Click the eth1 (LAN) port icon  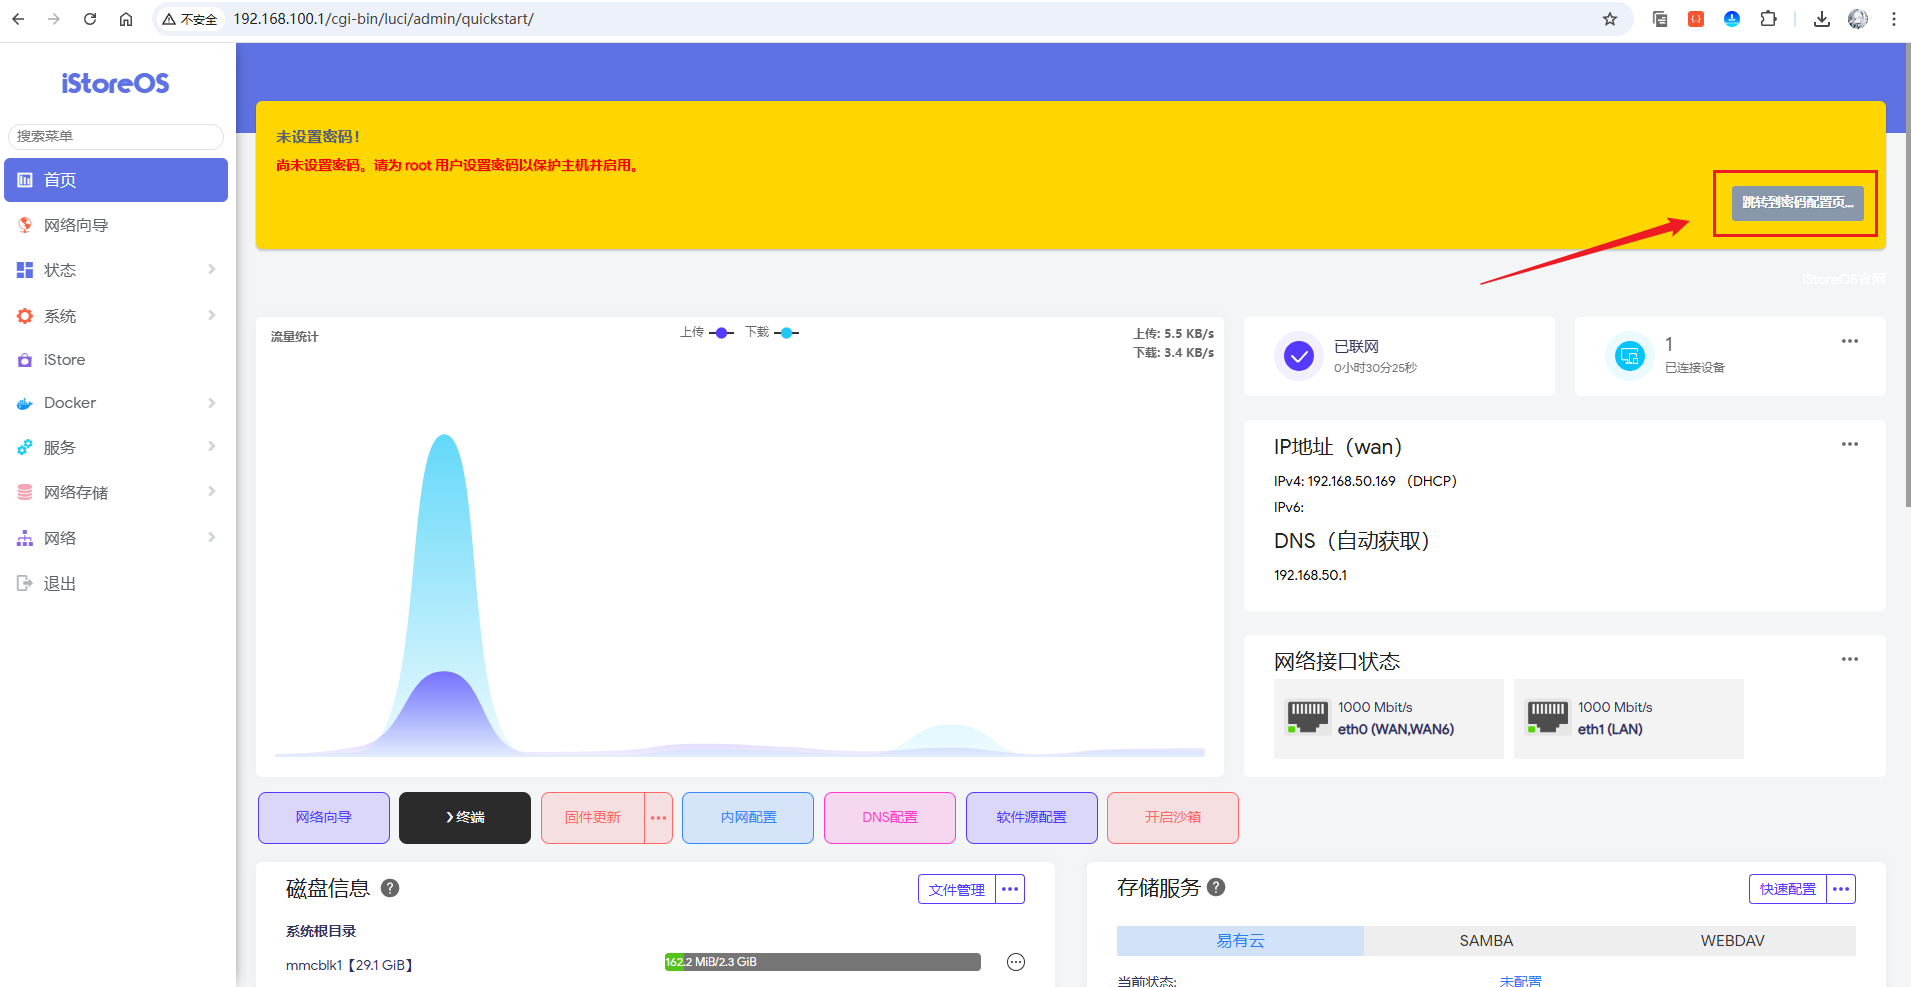pos(1547,717)
